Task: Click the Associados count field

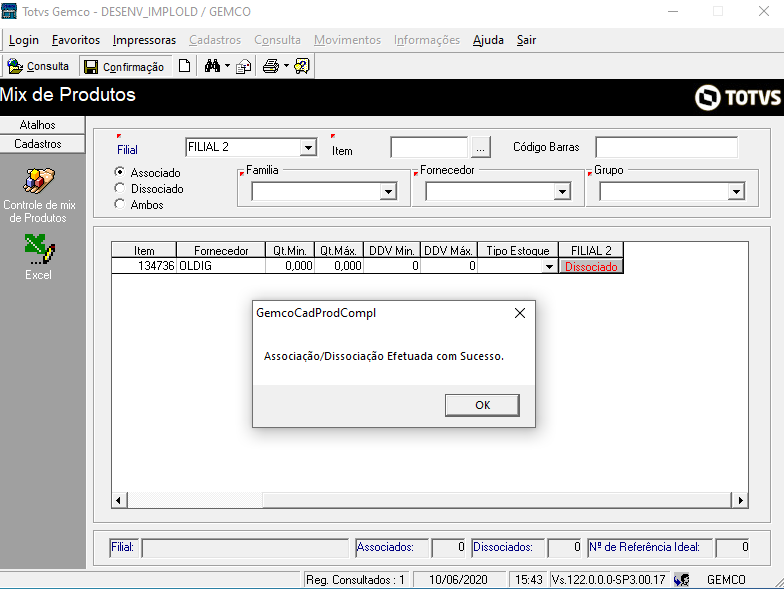Action: 449,548
